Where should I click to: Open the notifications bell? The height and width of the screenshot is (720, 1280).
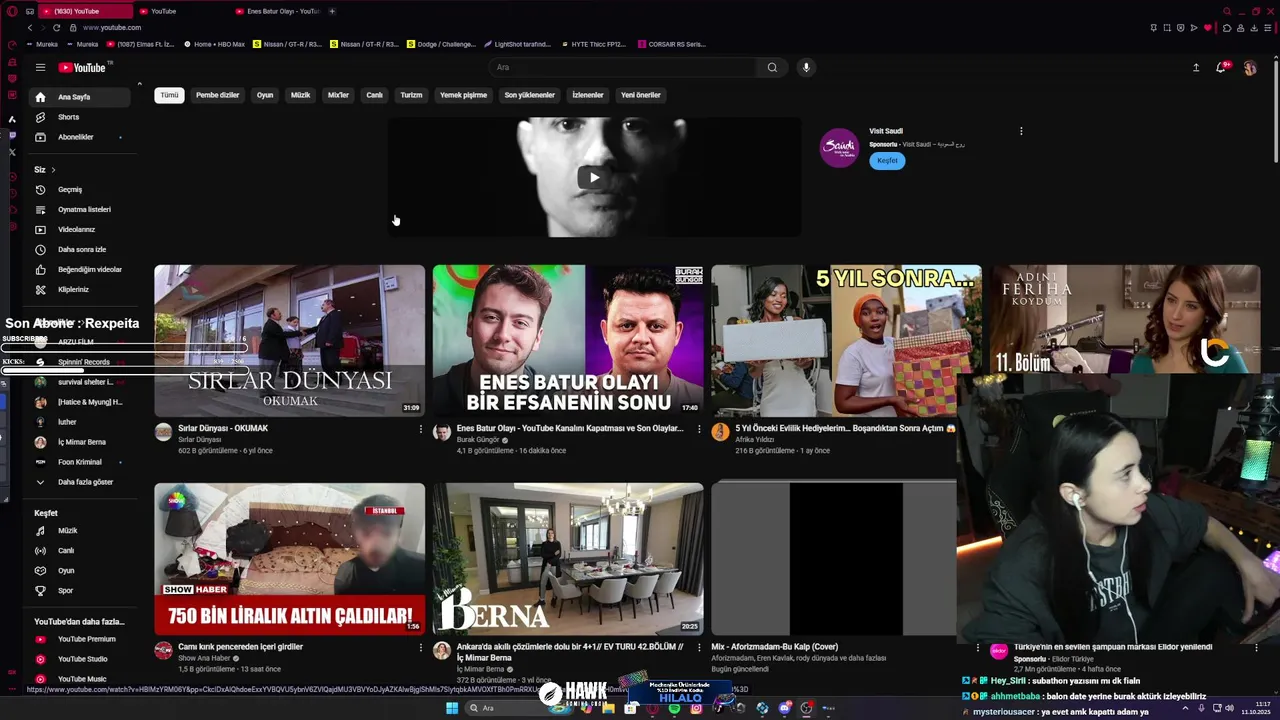pos(1221,68)
